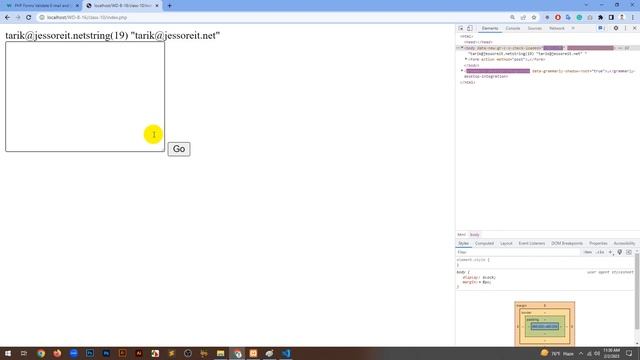Screen dimensions: 640x360
Task: Open a new browser tab with plus
Action: [169, 6]
